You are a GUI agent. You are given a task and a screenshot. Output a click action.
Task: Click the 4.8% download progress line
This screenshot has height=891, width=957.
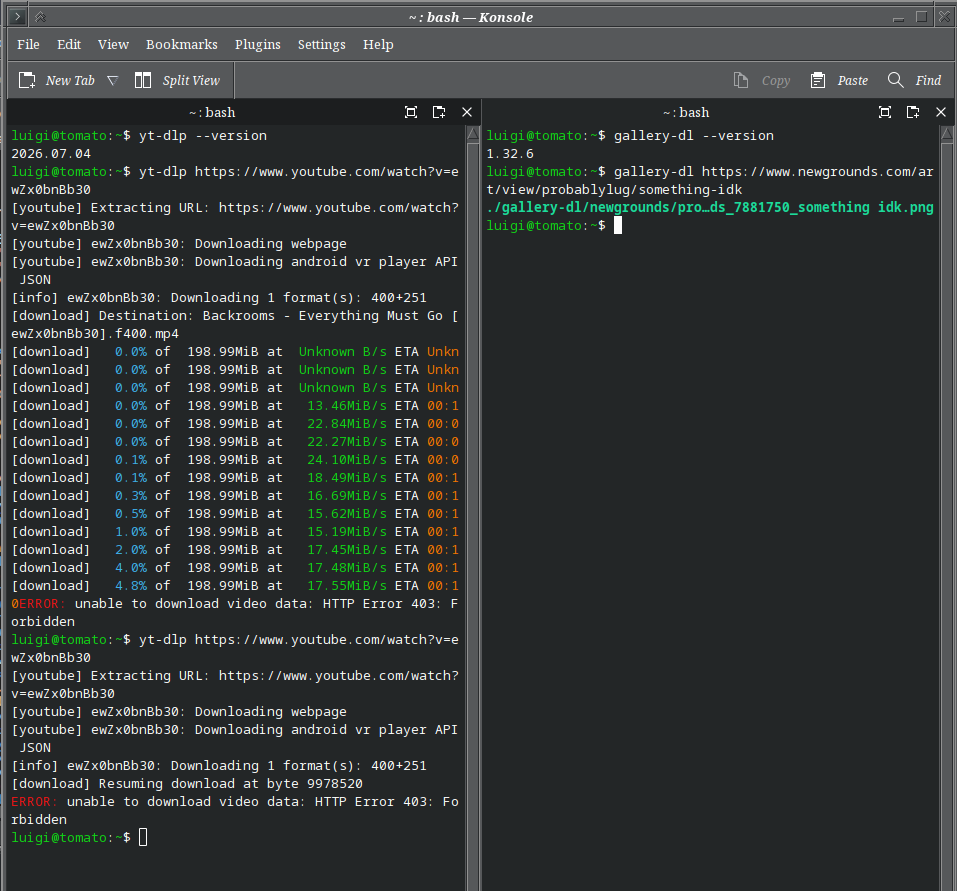coord(235,586)
